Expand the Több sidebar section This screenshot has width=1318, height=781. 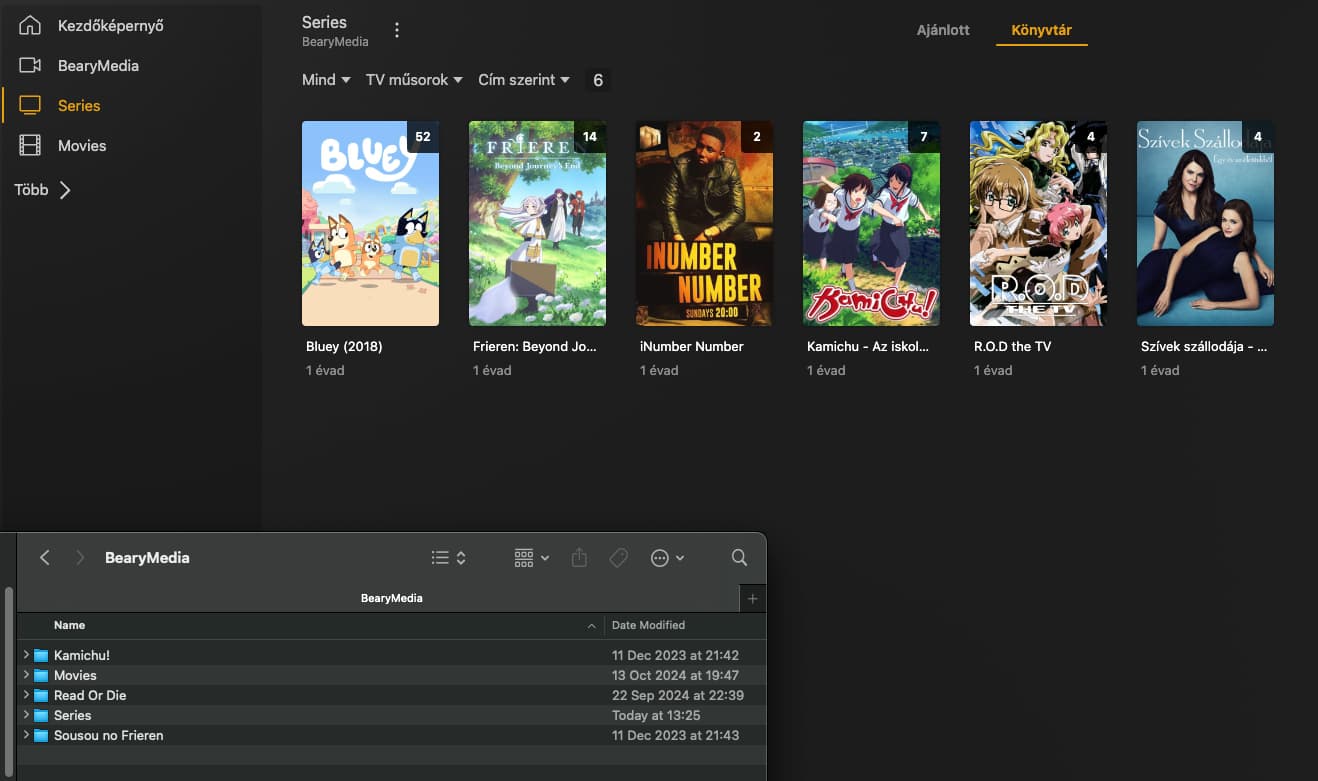[42, 189]
